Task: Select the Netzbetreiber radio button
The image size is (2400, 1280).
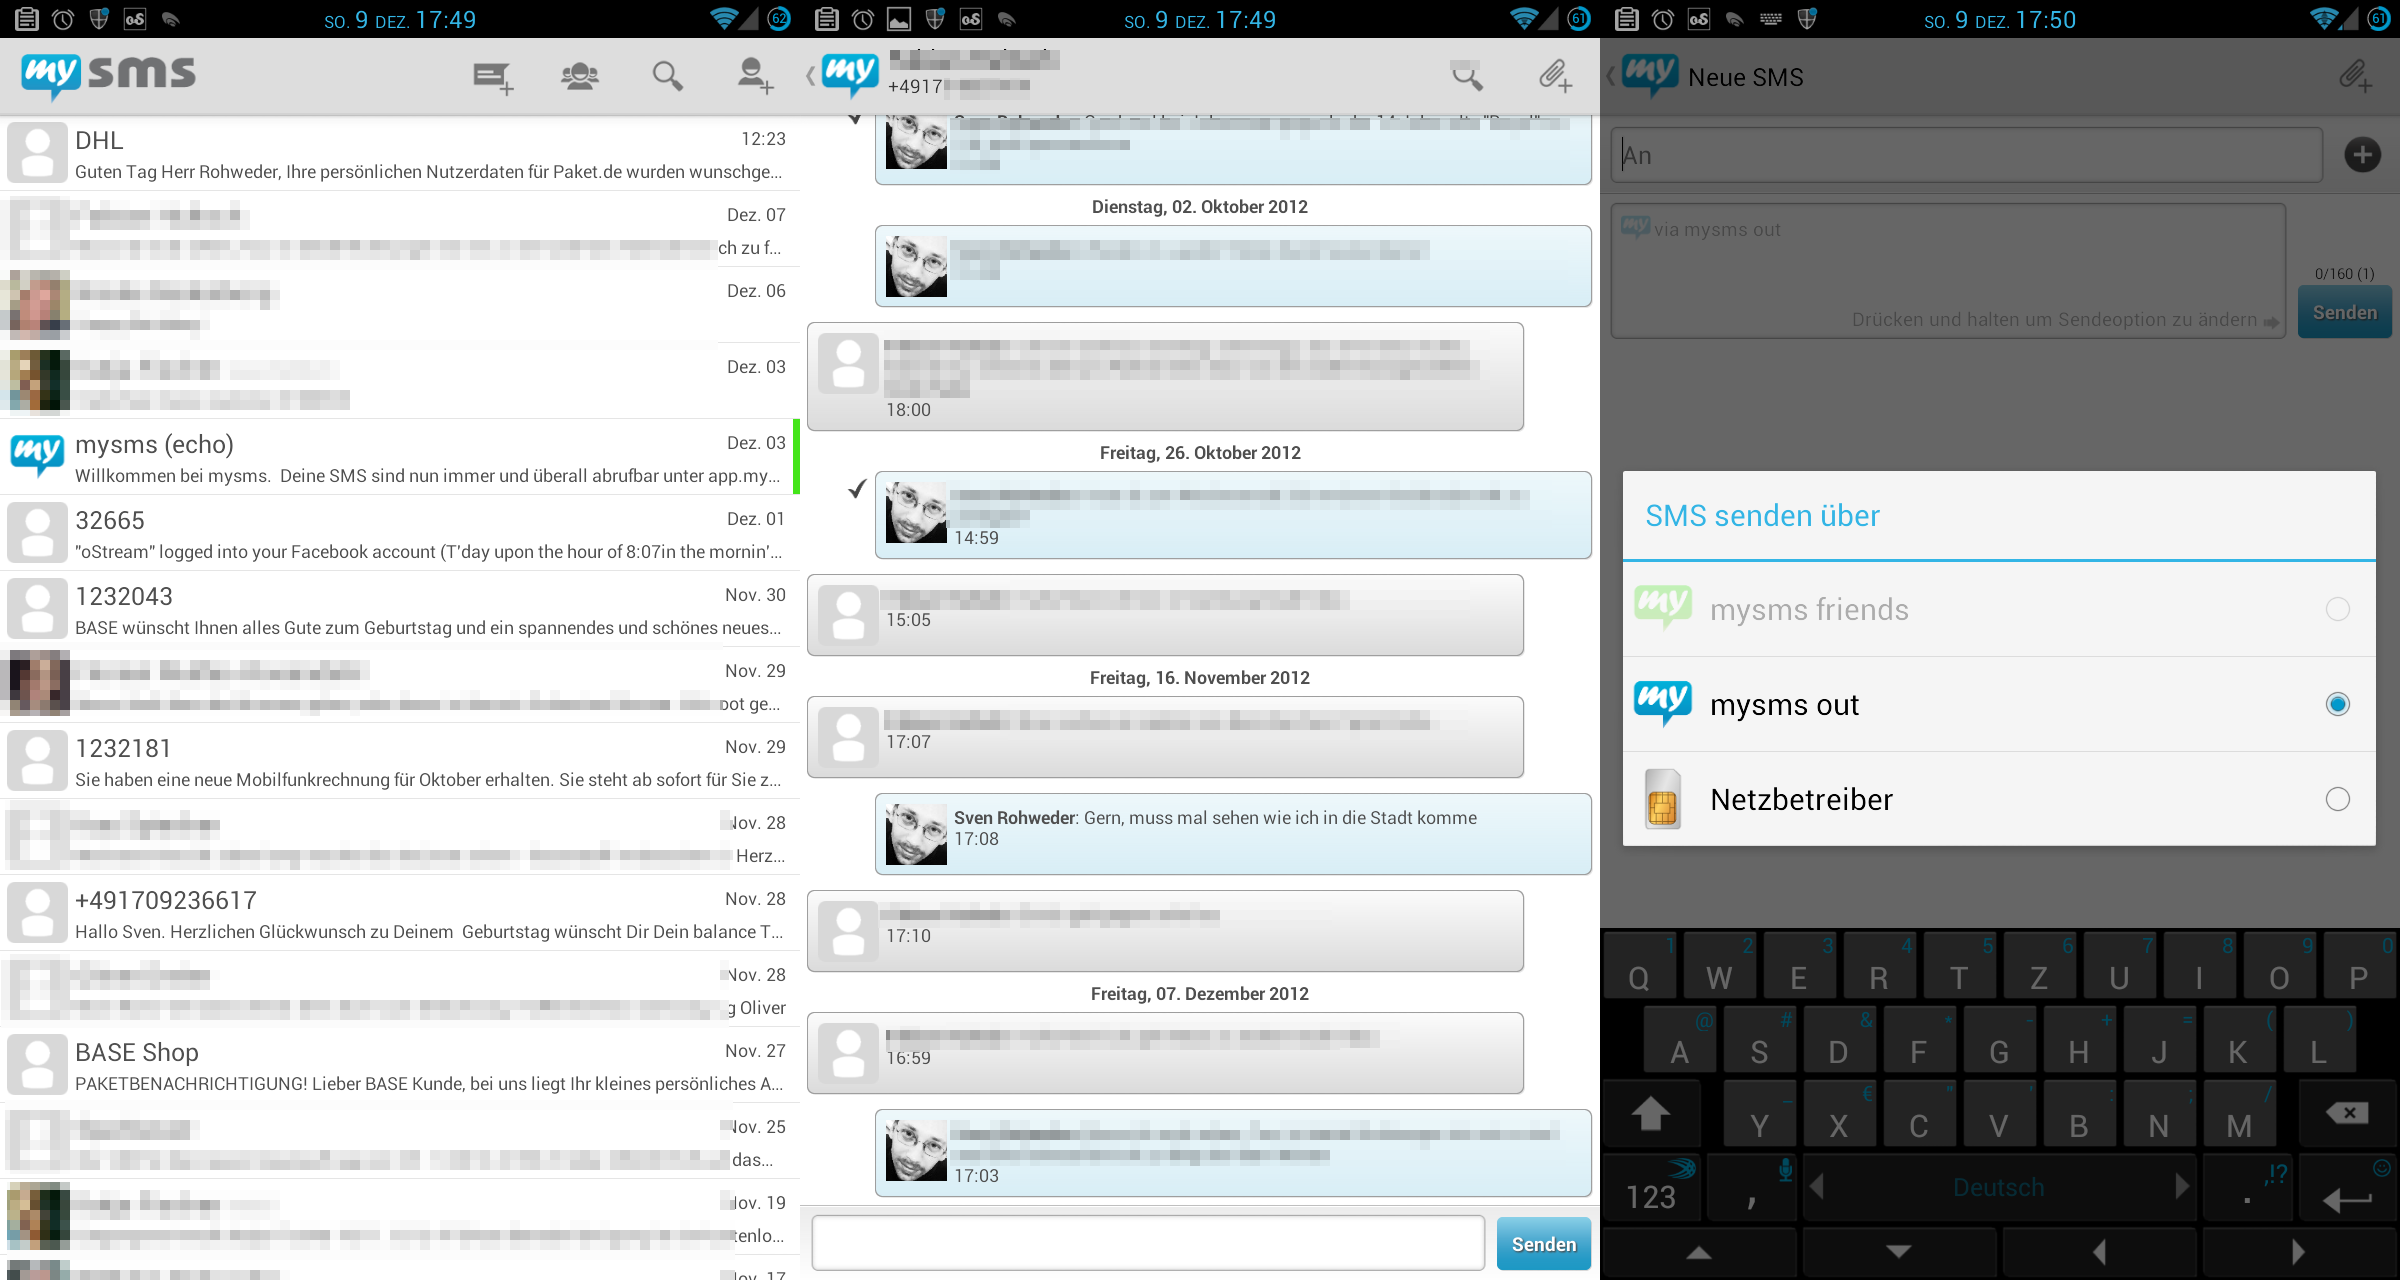Action: (x=2337, y=799)
